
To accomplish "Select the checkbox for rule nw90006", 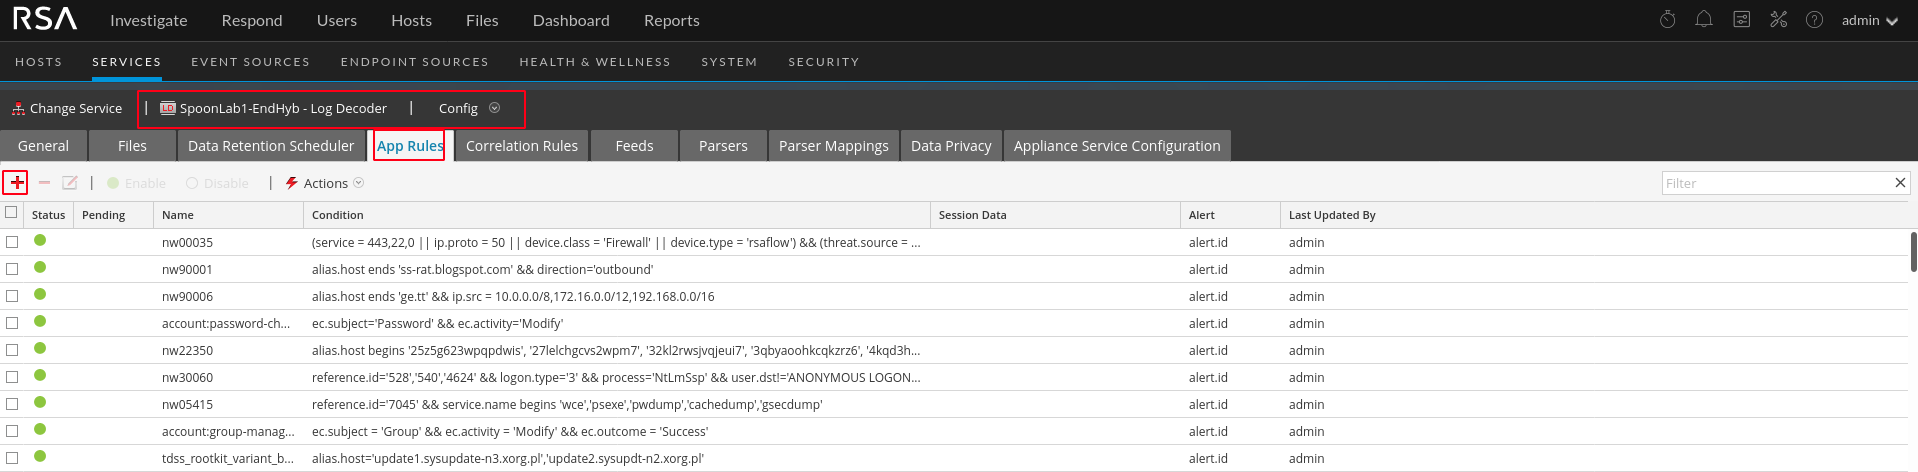I will [12, 296].
